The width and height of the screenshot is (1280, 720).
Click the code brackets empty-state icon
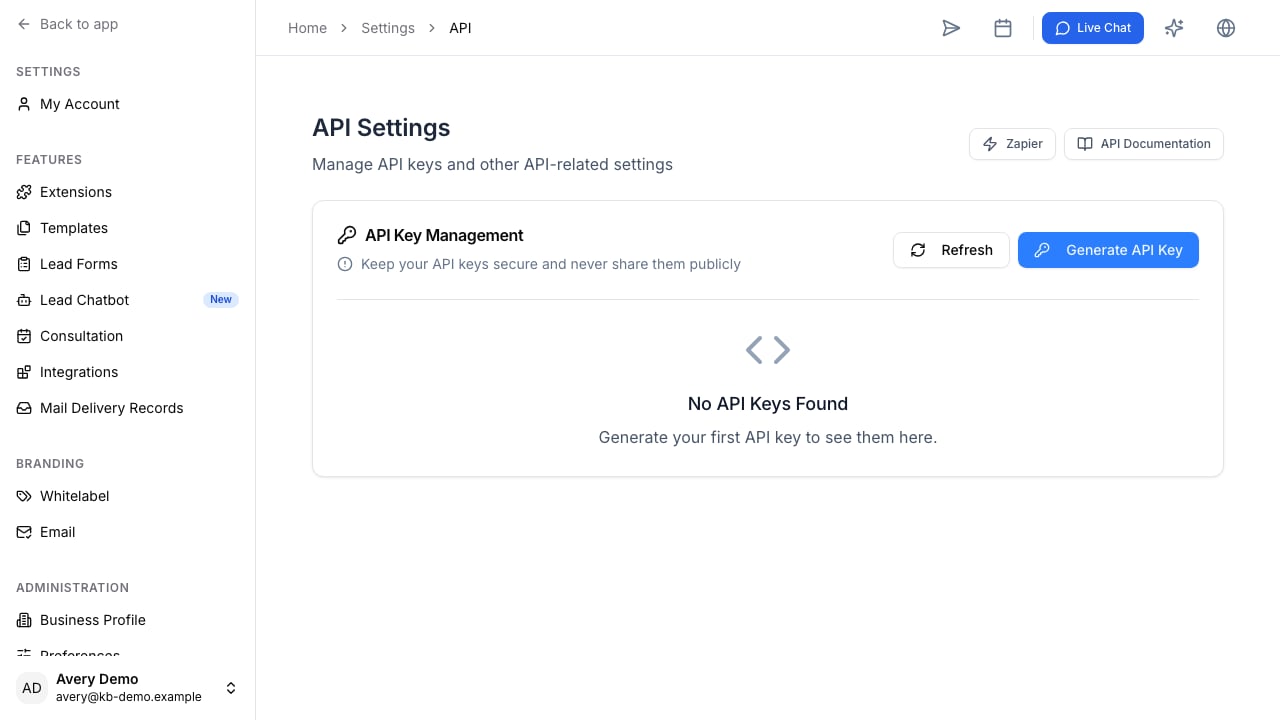coord(768,349)
